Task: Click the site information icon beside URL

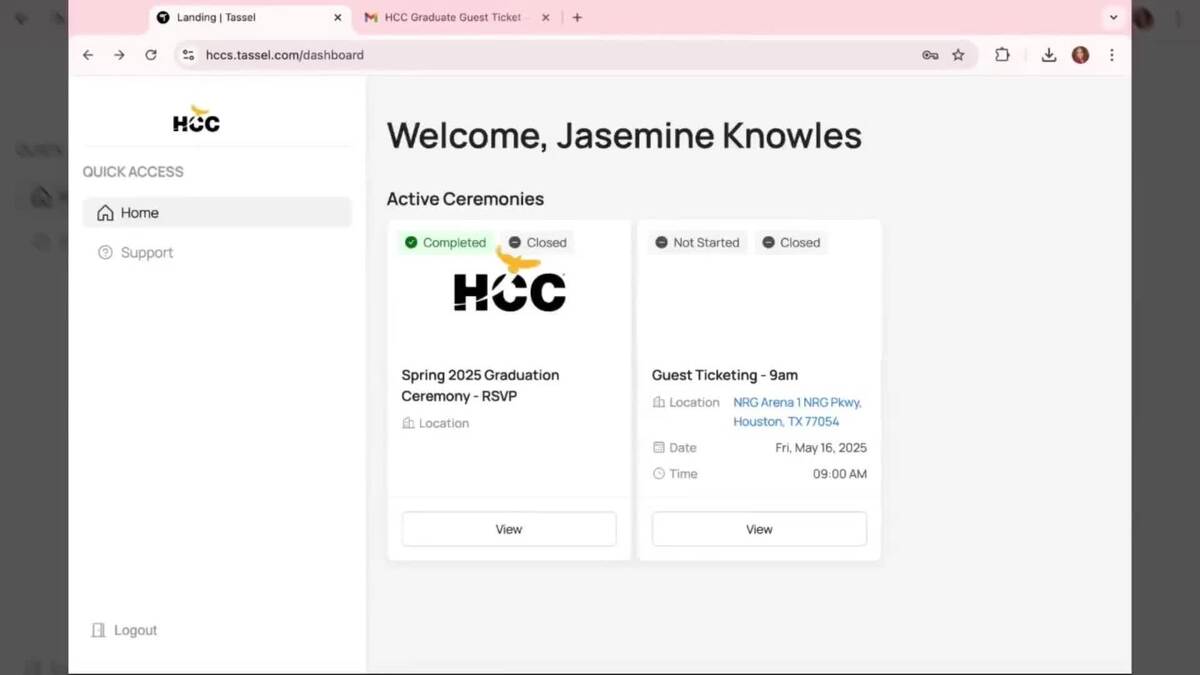Action: pyautogui.click(x=188, y=55)
